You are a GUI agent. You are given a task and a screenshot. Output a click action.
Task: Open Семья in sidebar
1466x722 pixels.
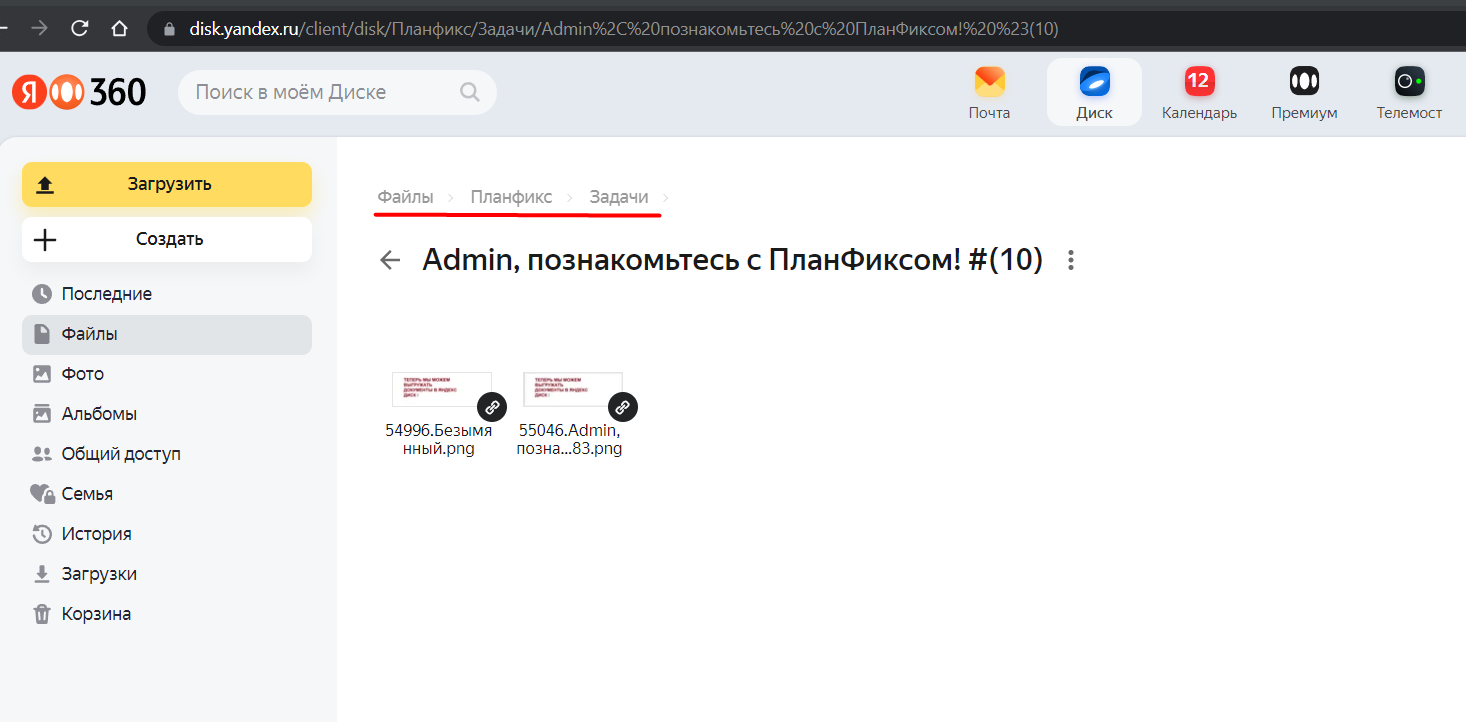pyautogui.click(x=167, y=494)
